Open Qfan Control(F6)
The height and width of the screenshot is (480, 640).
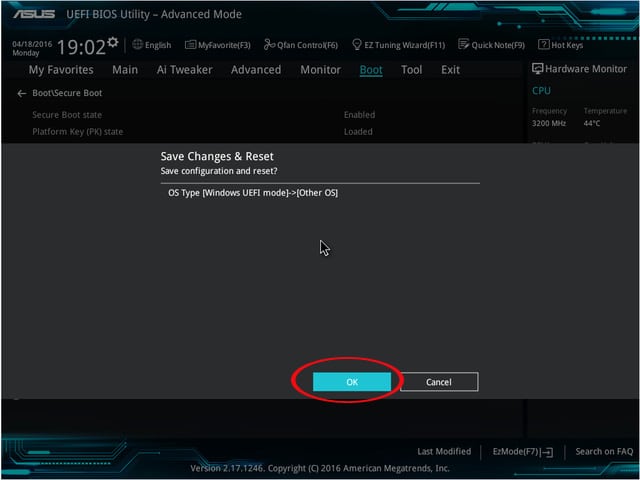point(307,45)
